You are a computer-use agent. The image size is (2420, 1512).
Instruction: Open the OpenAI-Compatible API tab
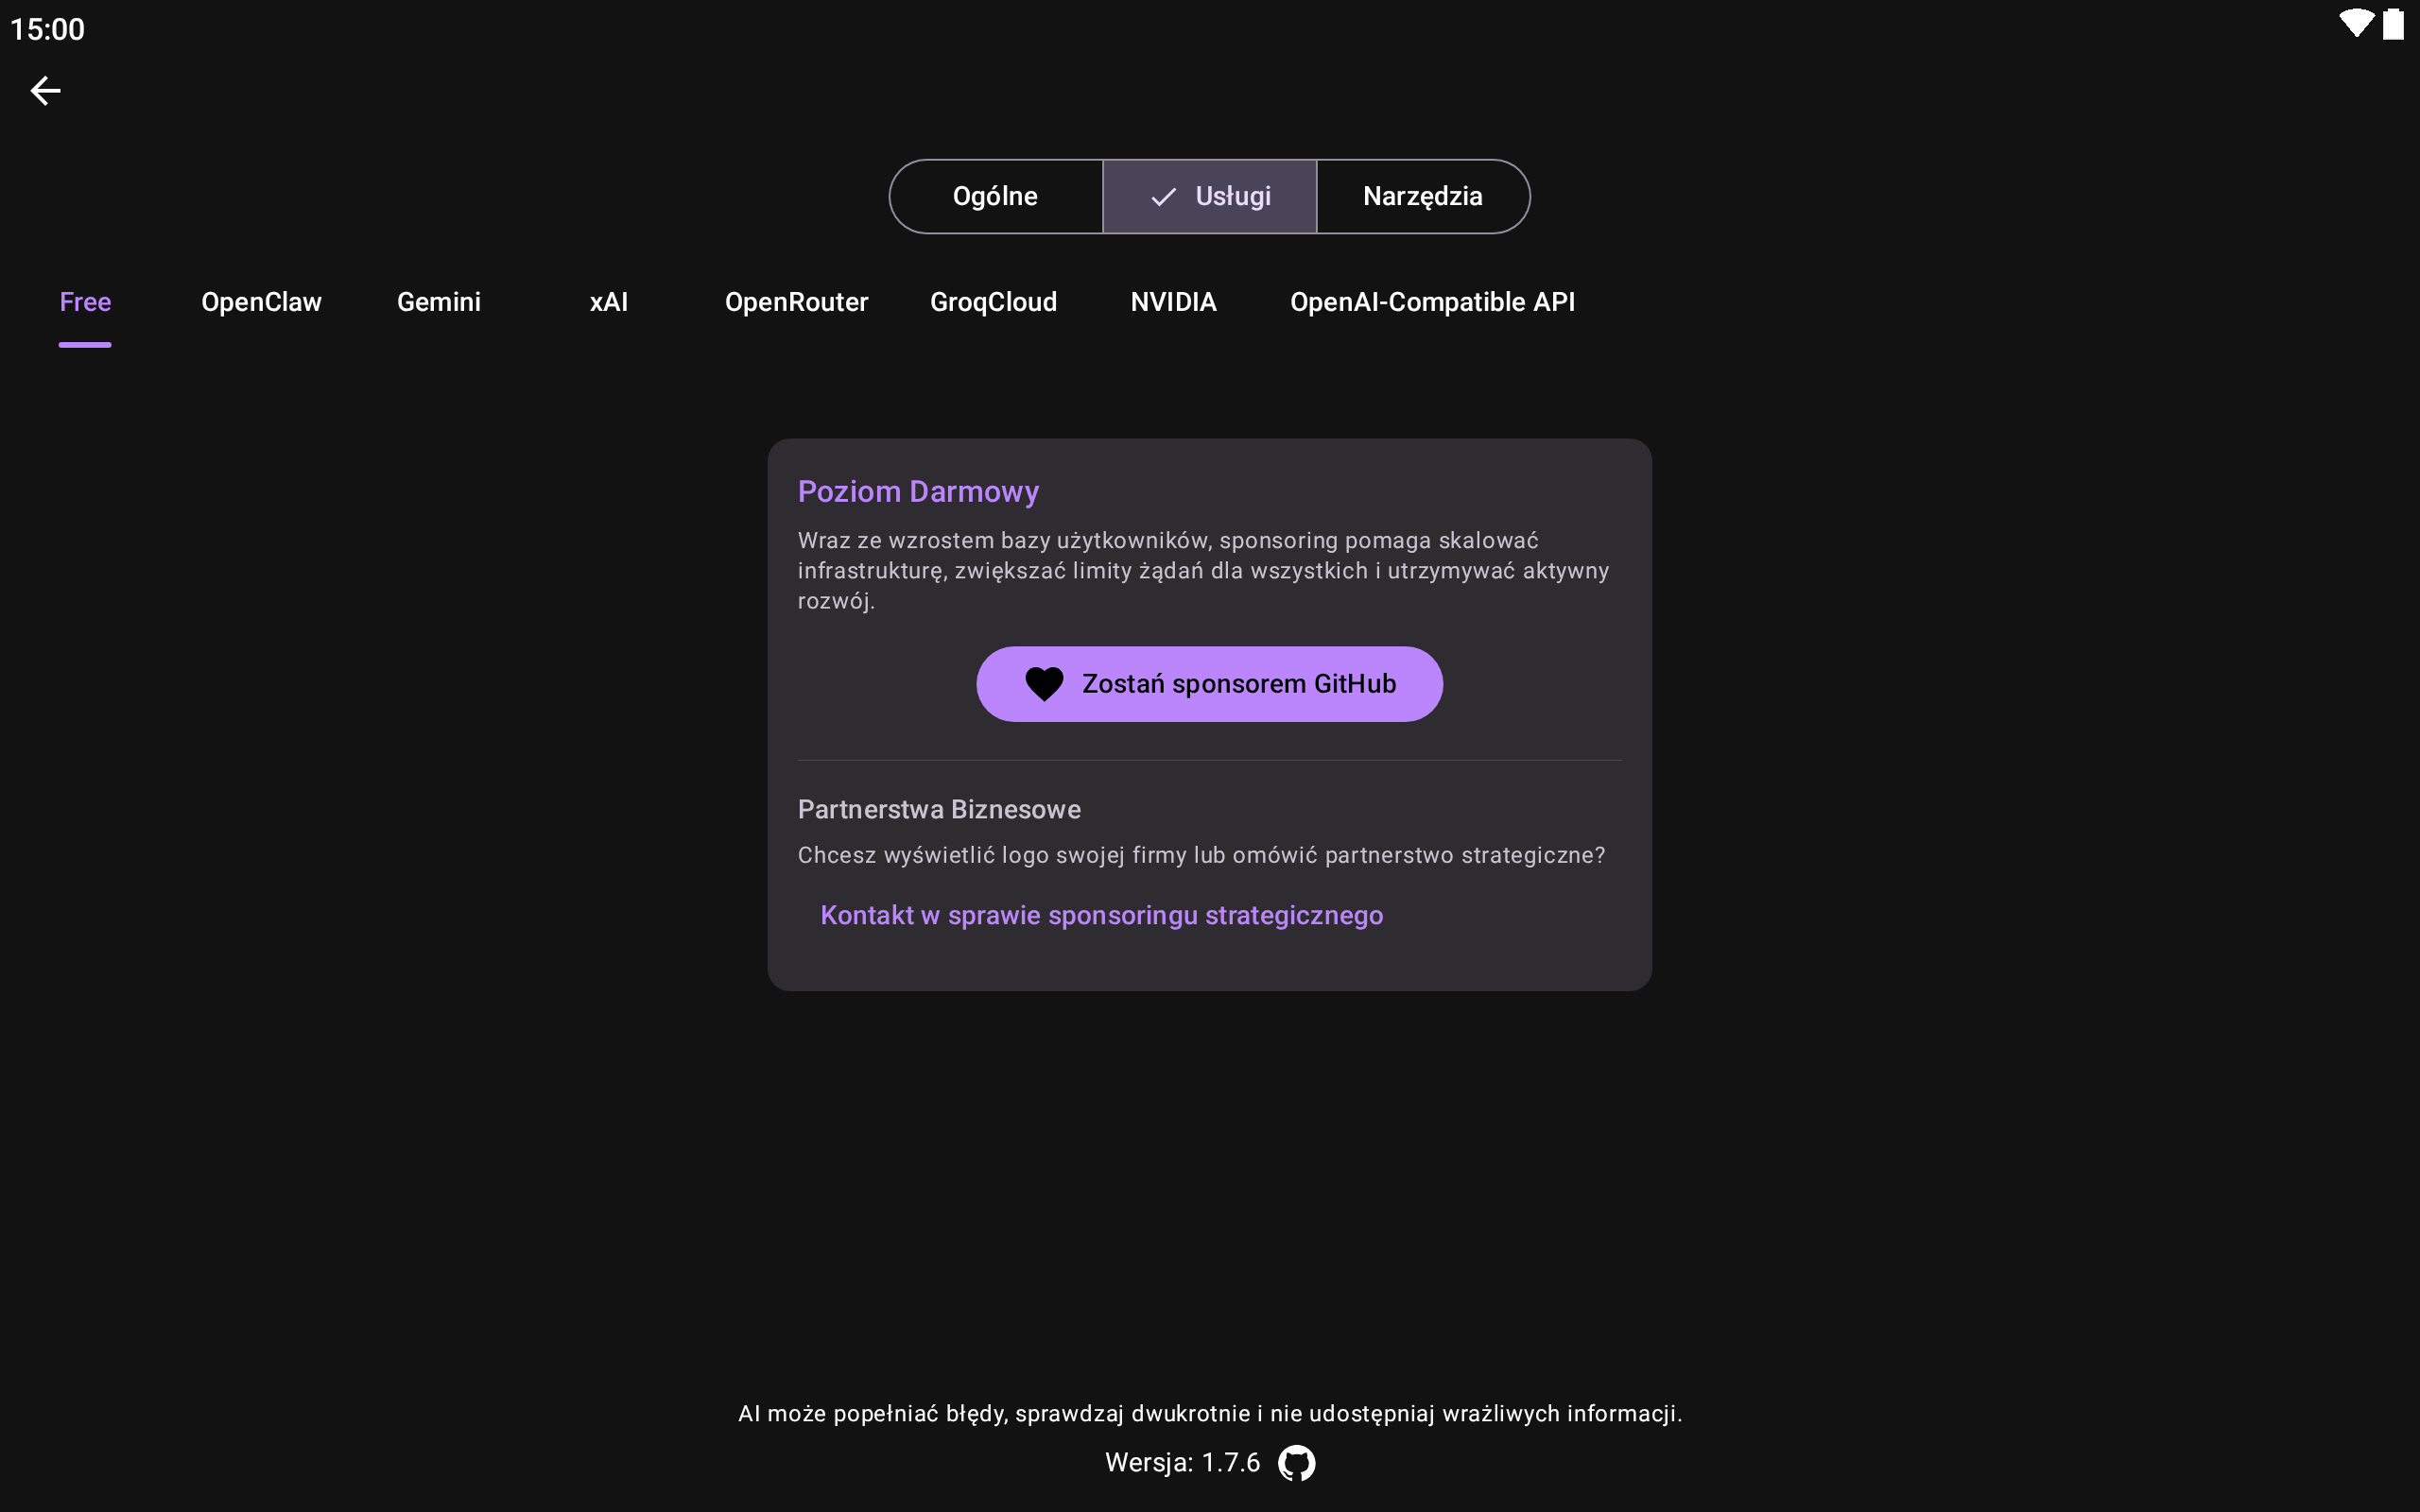(1432, 302)
